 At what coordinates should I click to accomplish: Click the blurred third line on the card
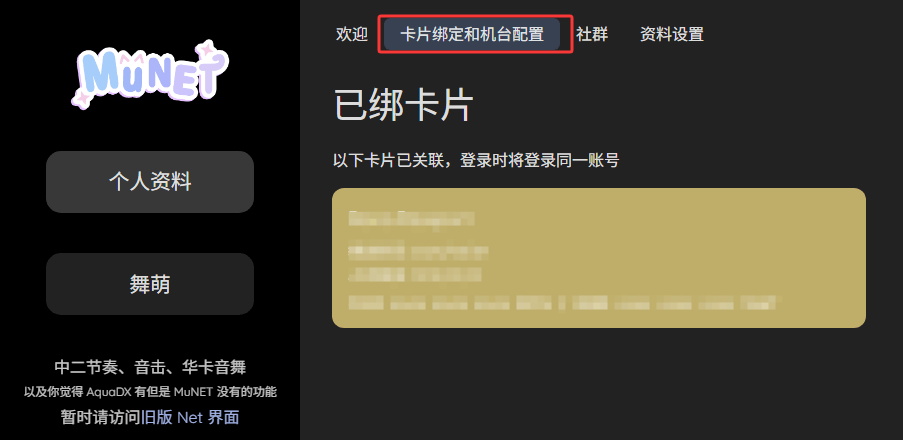point(415,274)
